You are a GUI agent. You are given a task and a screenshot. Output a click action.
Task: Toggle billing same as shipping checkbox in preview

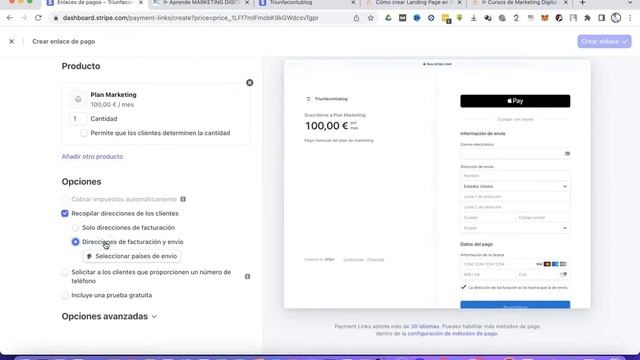(x=463, y=287)
